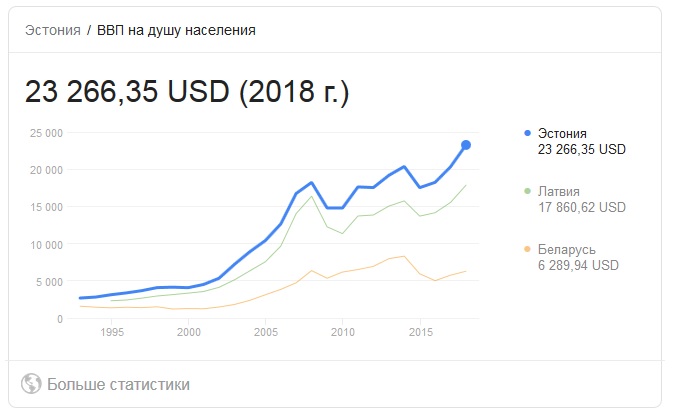Click the orange Беларусь legend dot

coord(527,249)
